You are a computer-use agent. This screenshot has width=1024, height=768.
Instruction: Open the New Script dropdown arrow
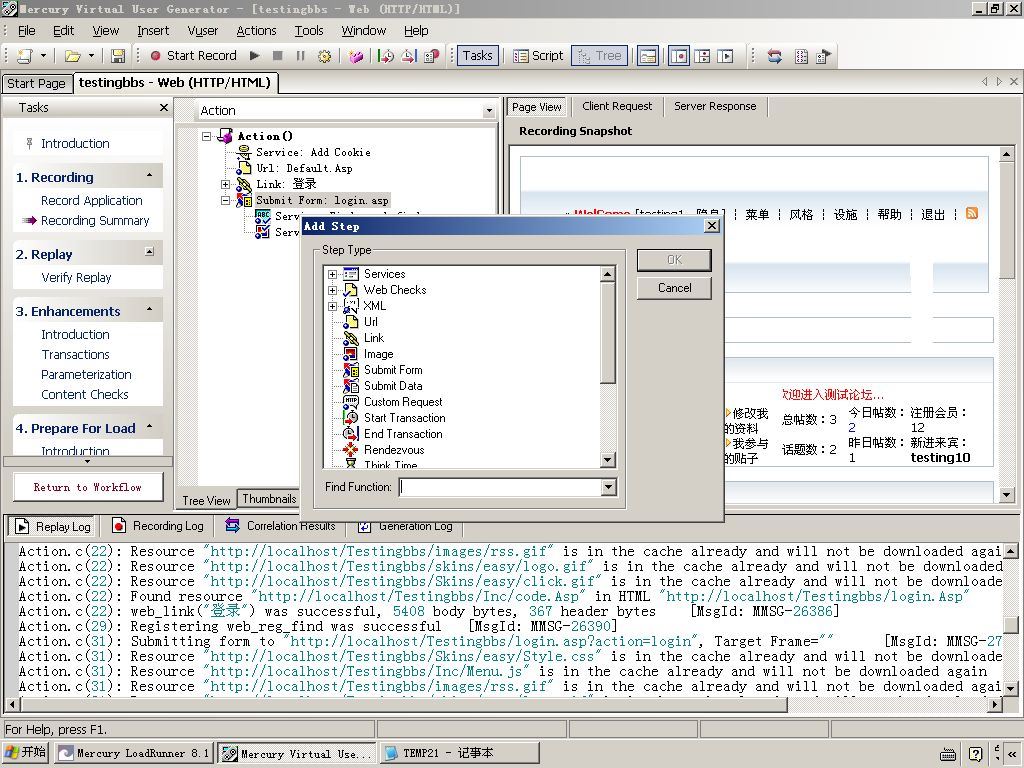[43, 56]
